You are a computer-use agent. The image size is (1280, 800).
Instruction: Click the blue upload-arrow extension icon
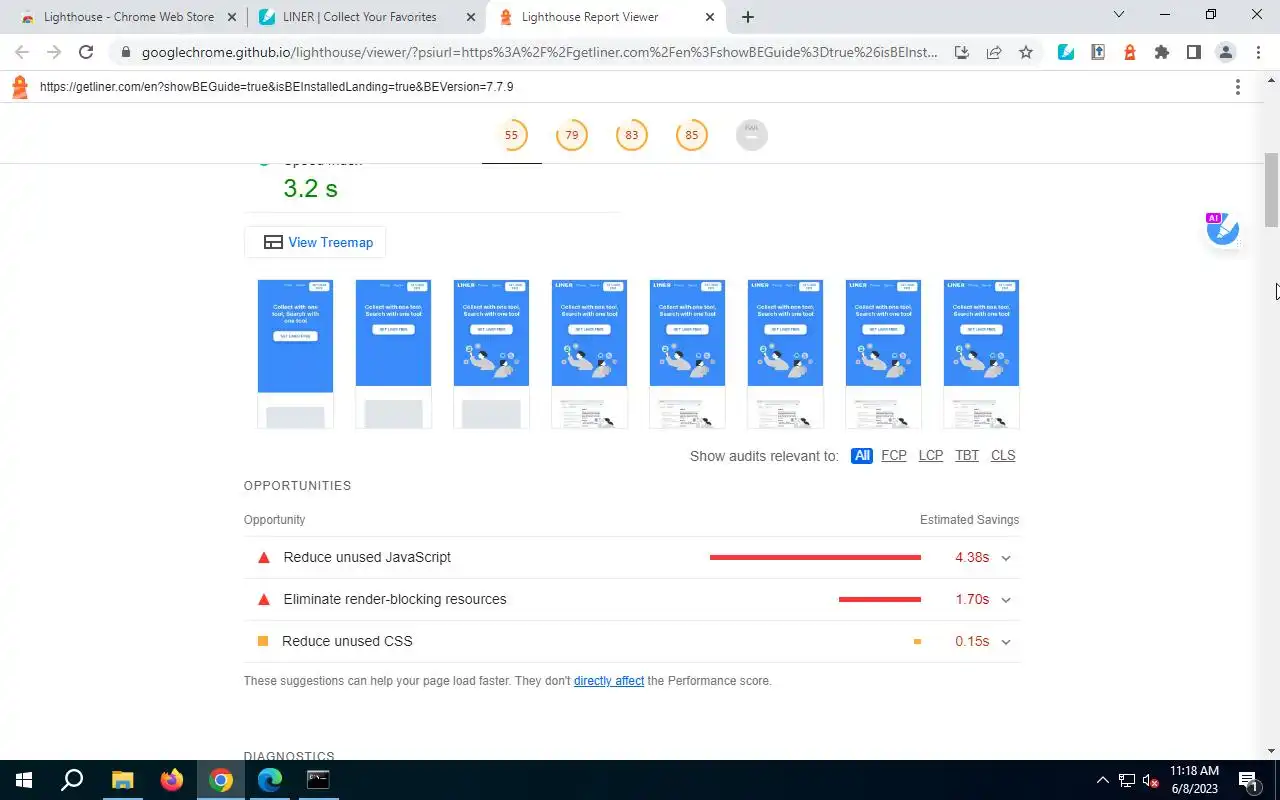1098,52
